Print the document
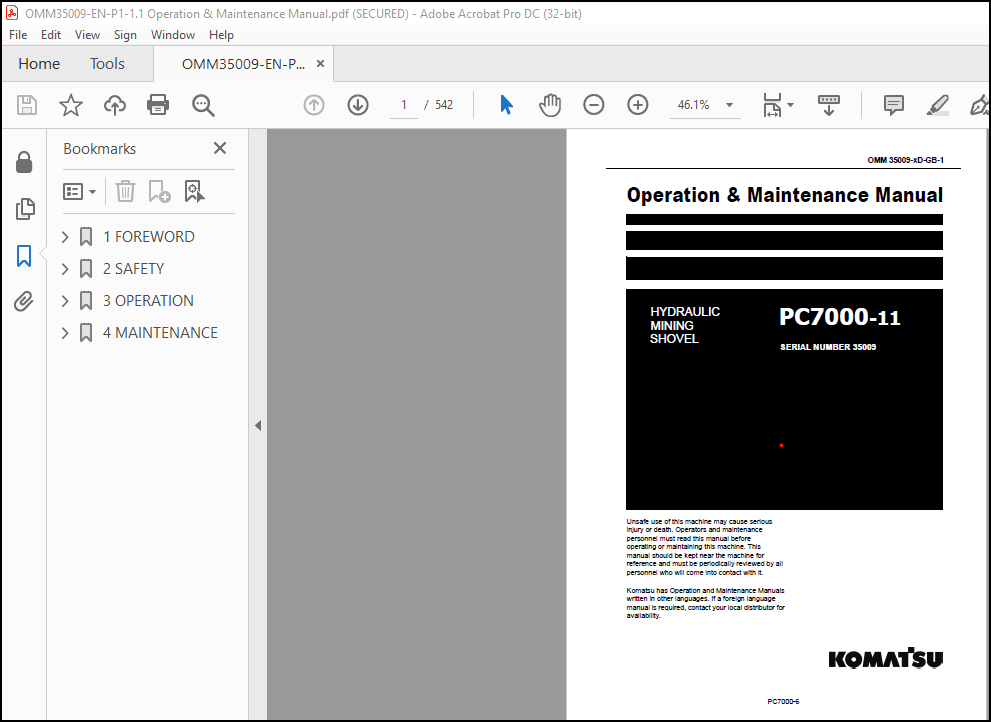Image resolution: width=991 pixels, height=722 pixels. (157, 104)
